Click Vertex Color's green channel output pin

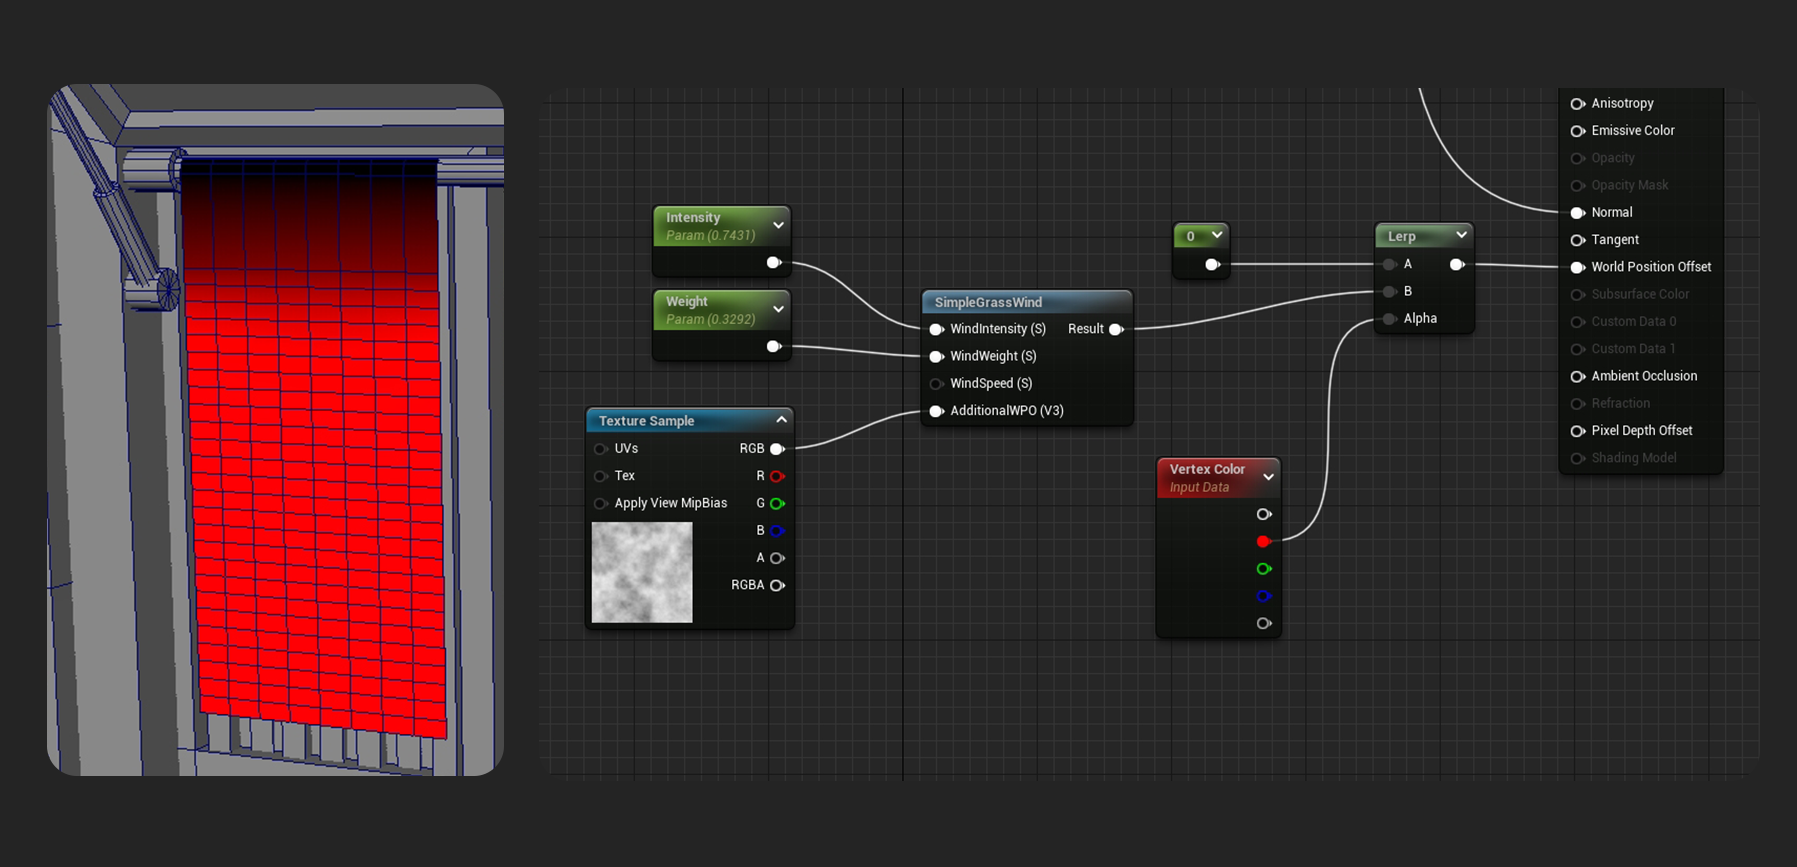click(x=1264, y=569)
